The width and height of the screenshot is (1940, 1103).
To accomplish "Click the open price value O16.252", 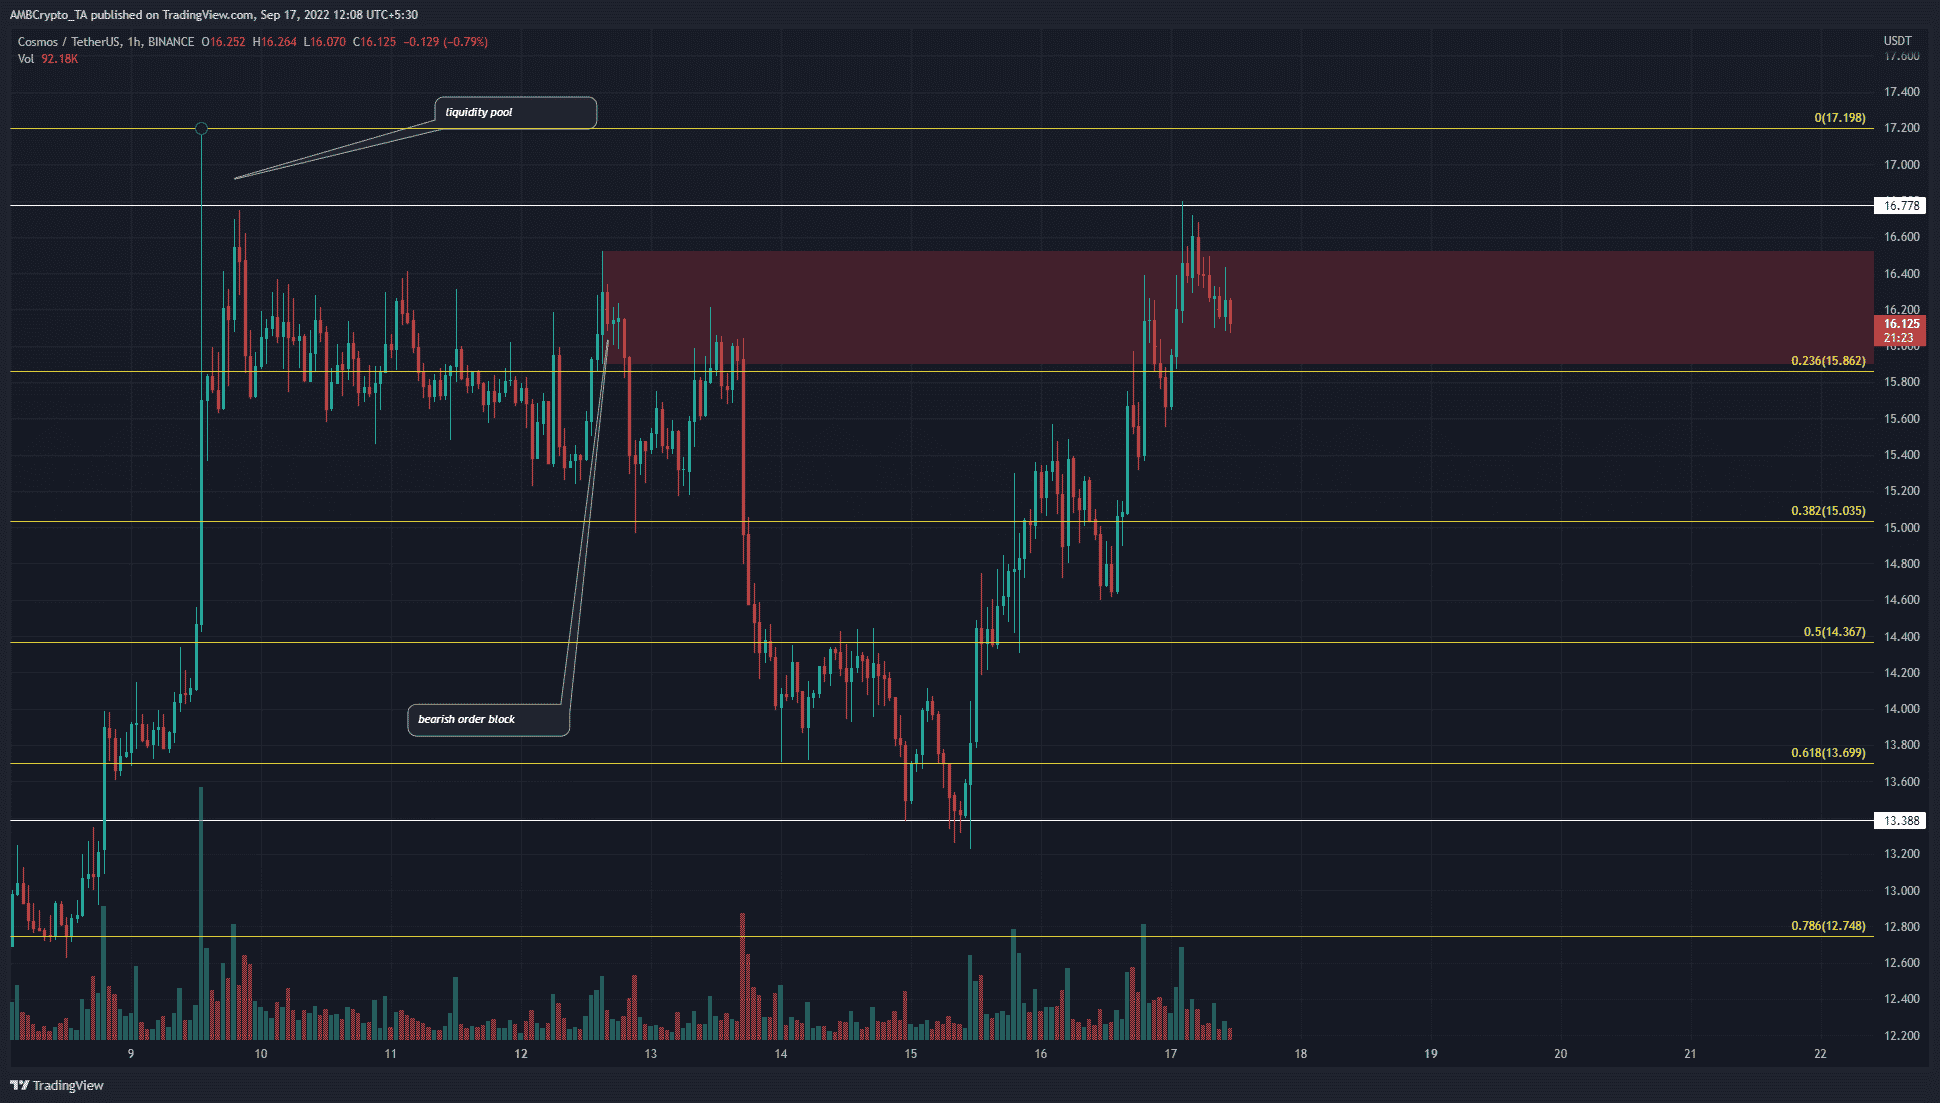I will click(223, 42).
